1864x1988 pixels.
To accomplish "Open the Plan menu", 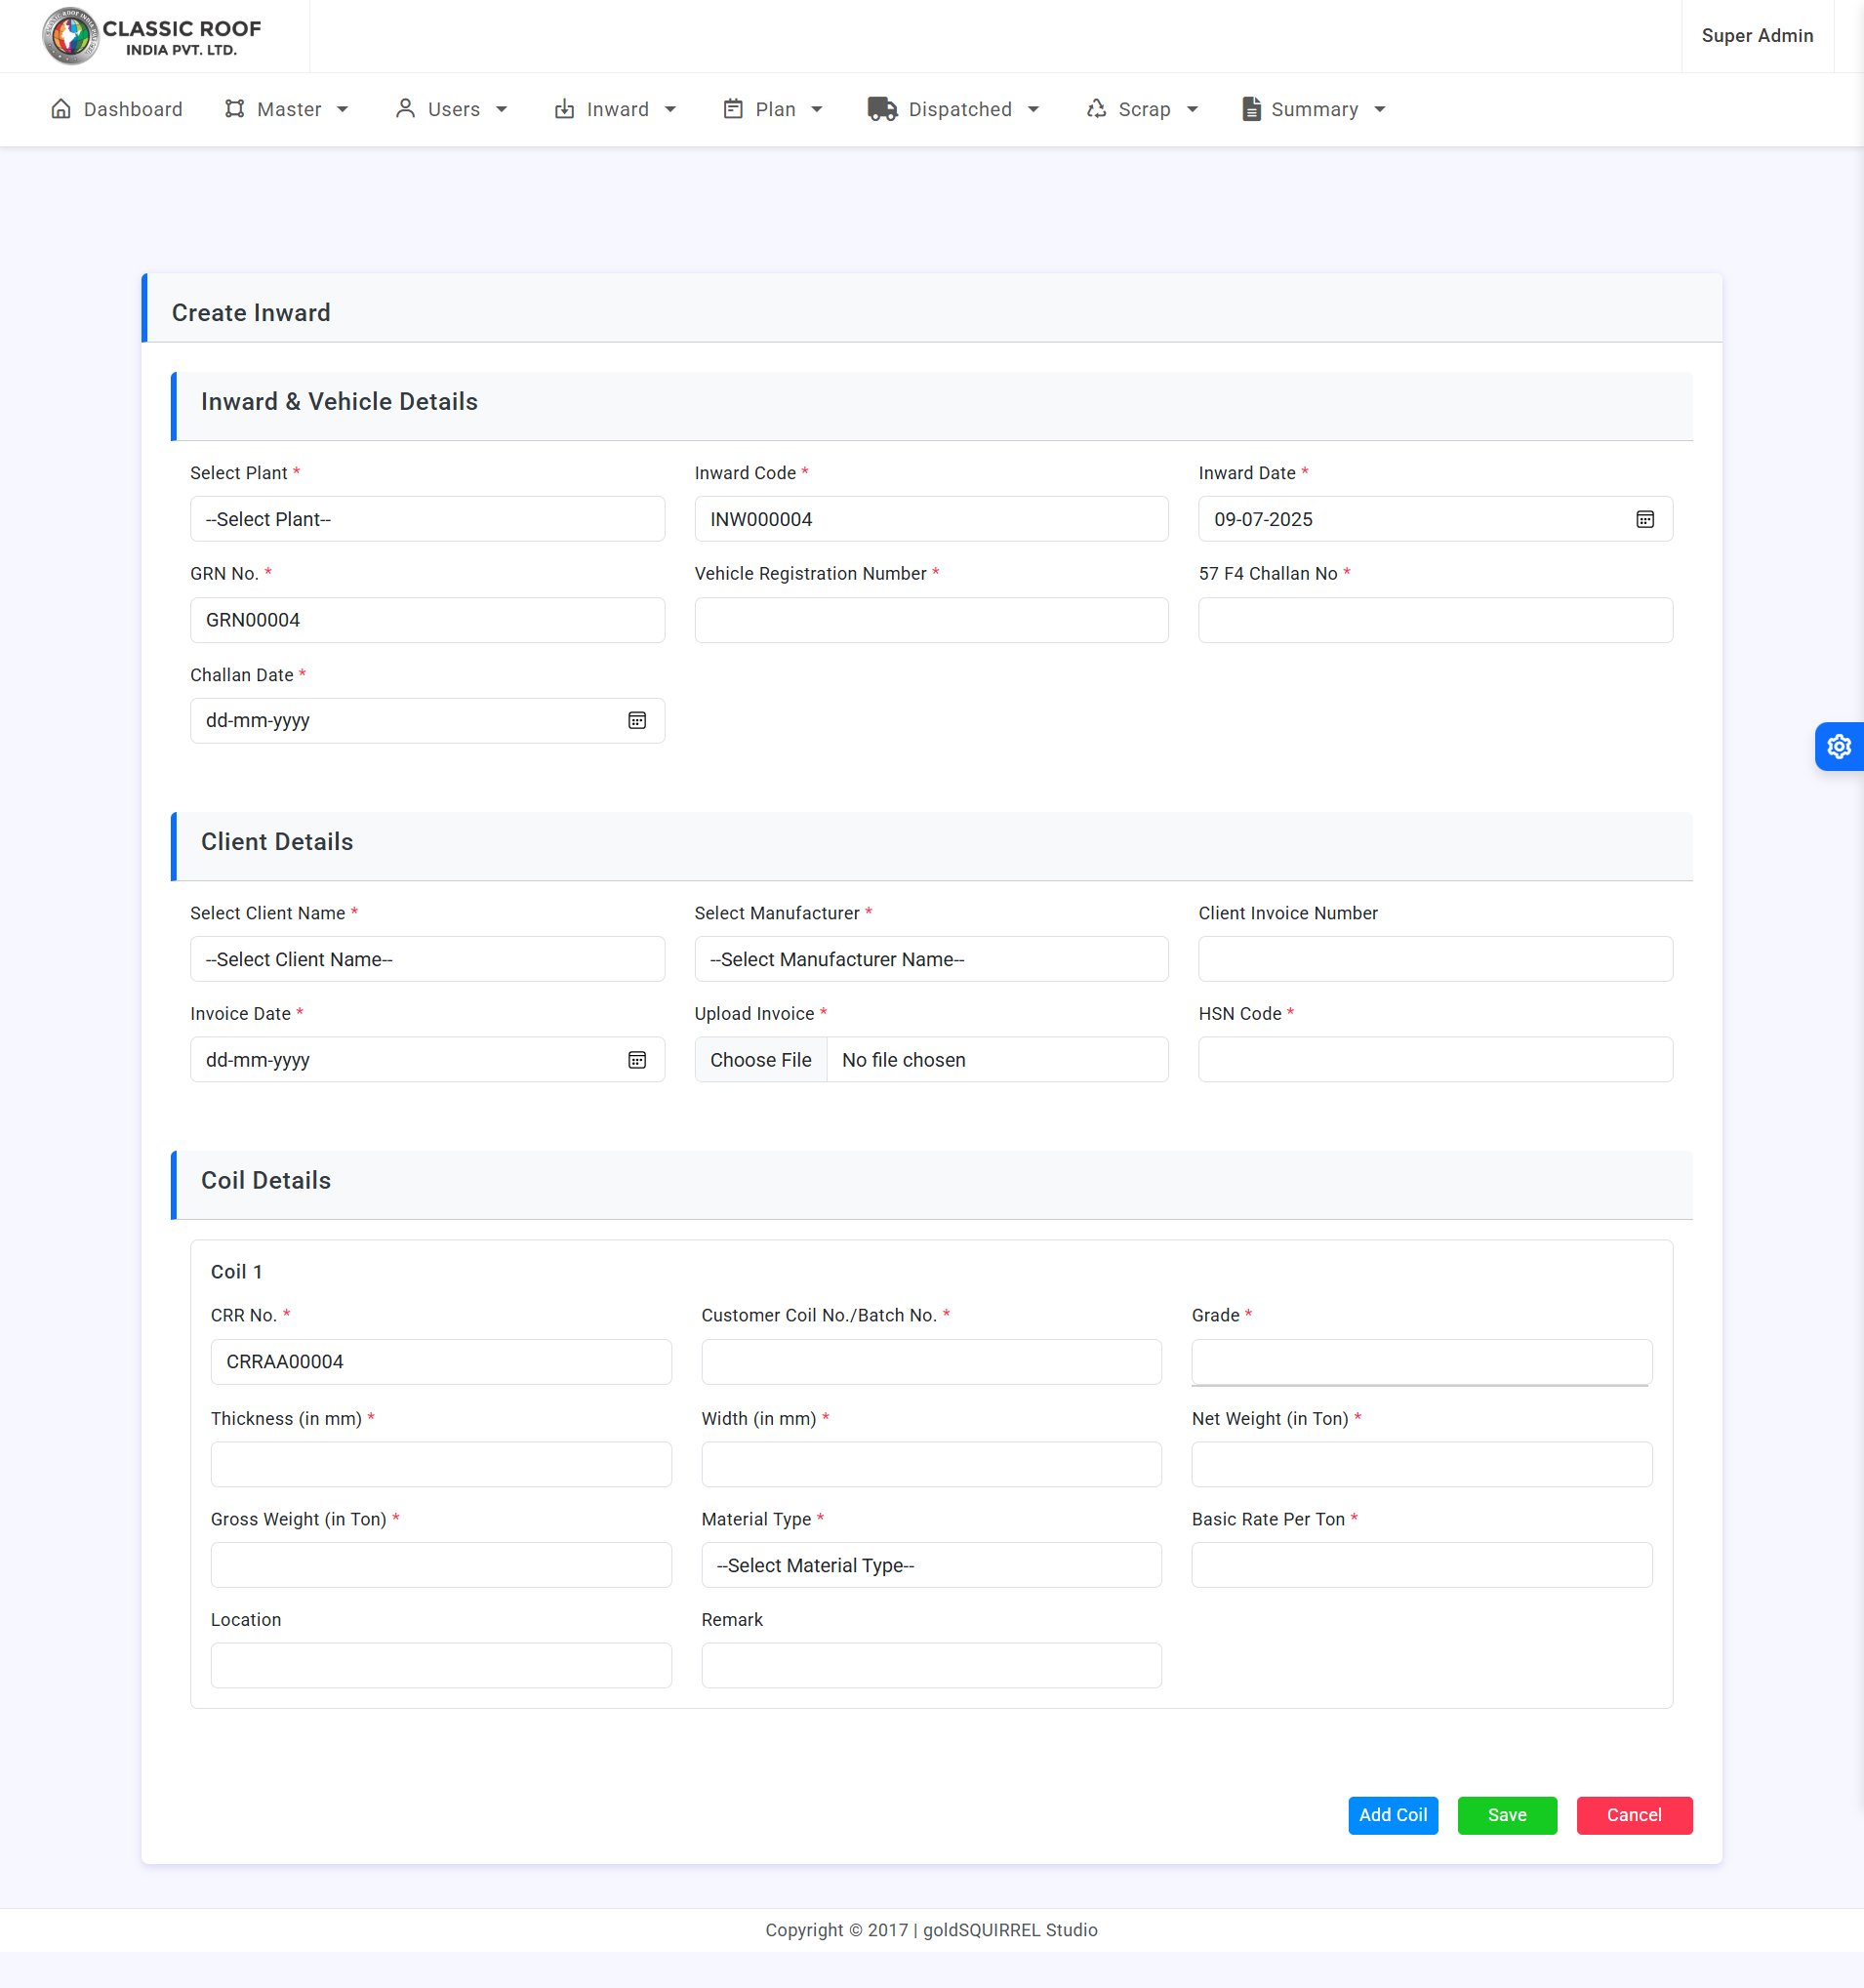I will click(x=773, y=109).
